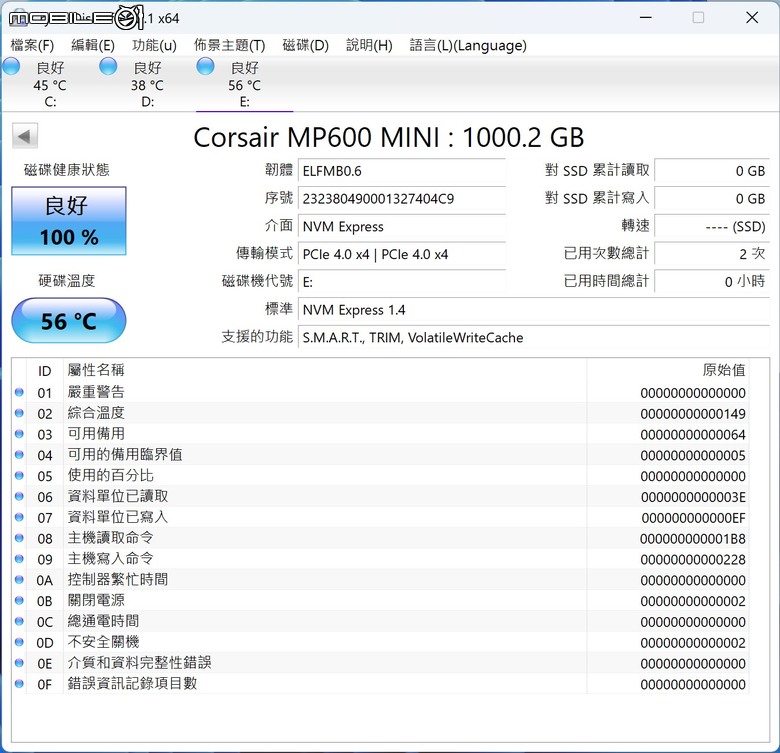This screenshot has width=780, height=753.
Task: Select attribute row 09 主機寫入命令
Action: (381, 560)
